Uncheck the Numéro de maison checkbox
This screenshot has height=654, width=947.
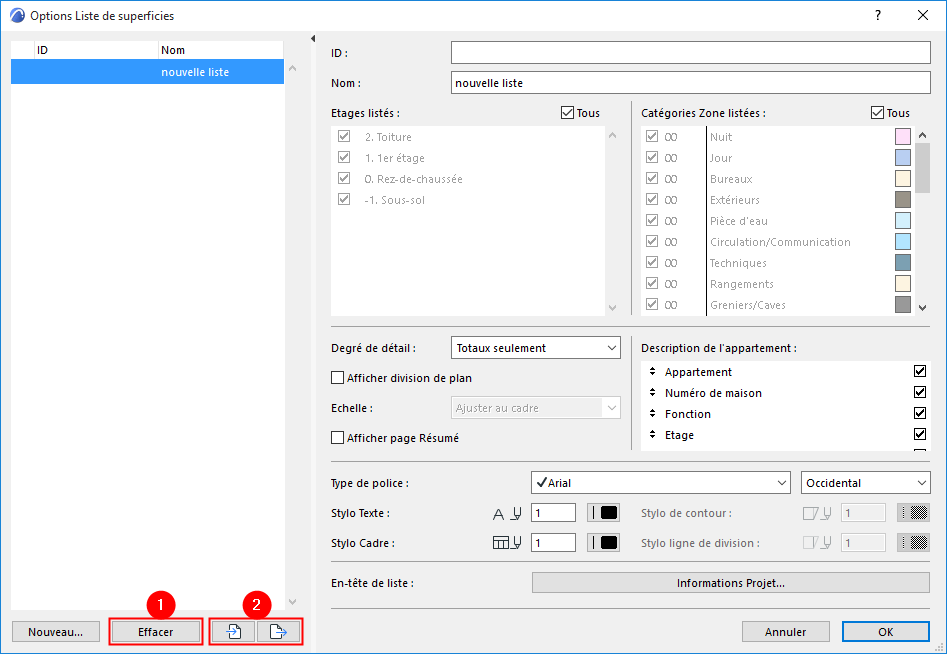(920, 392)
